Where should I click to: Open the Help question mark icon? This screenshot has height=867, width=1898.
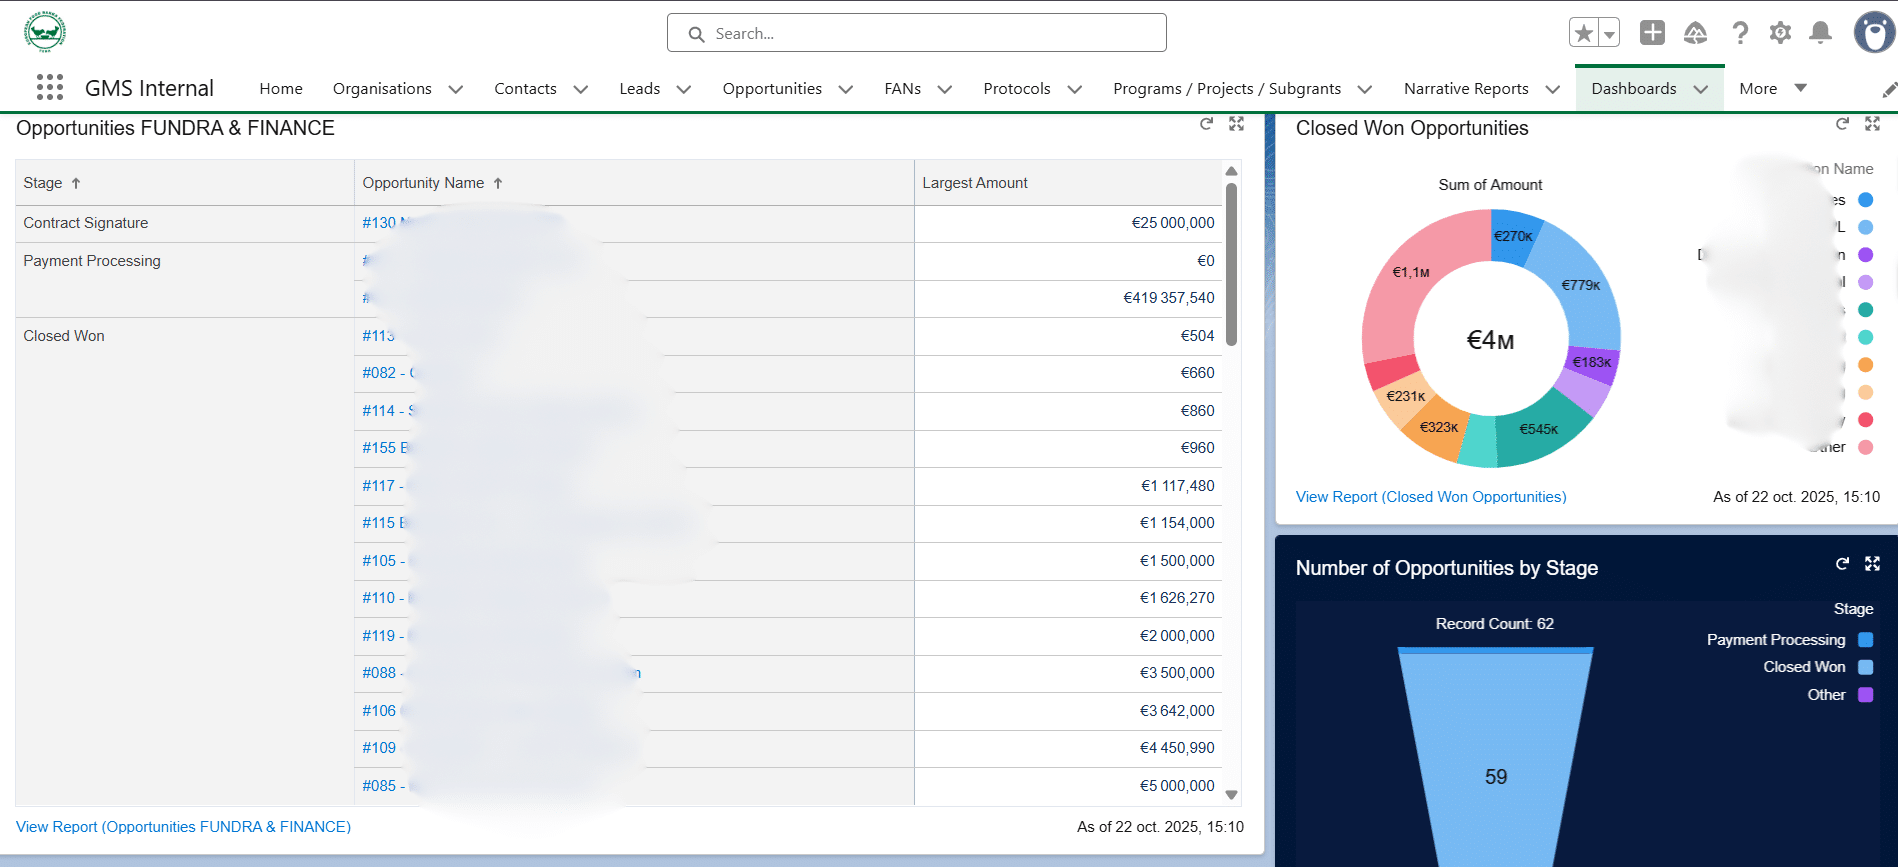point(1740,33)
